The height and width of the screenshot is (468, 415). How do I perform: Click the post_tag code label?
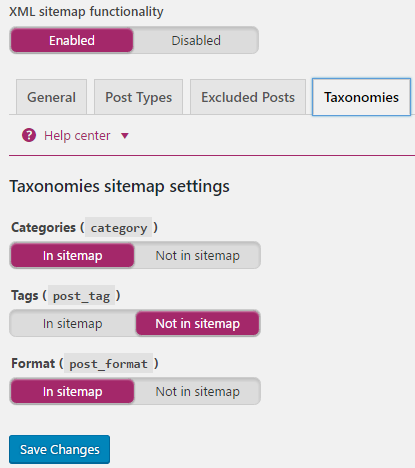[x=81, y=296]
